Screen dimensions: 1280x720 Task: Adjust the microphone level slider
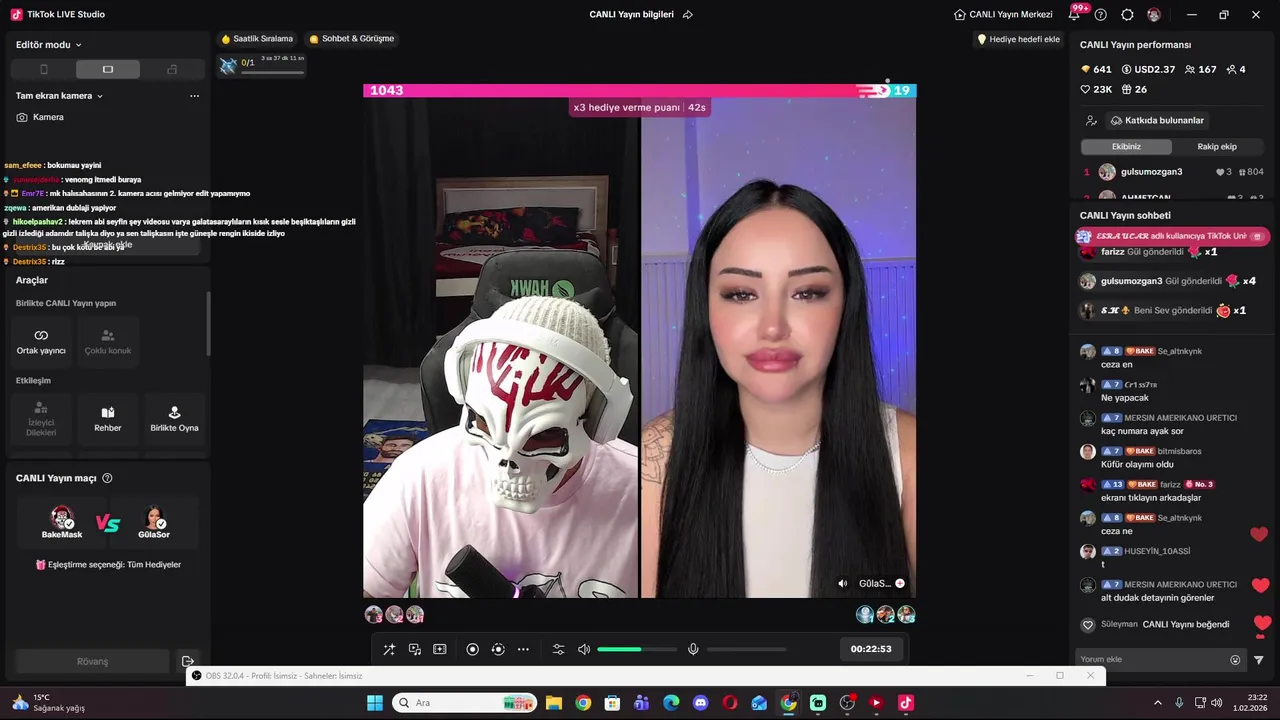pyautogui.click(x=746, y=649)
